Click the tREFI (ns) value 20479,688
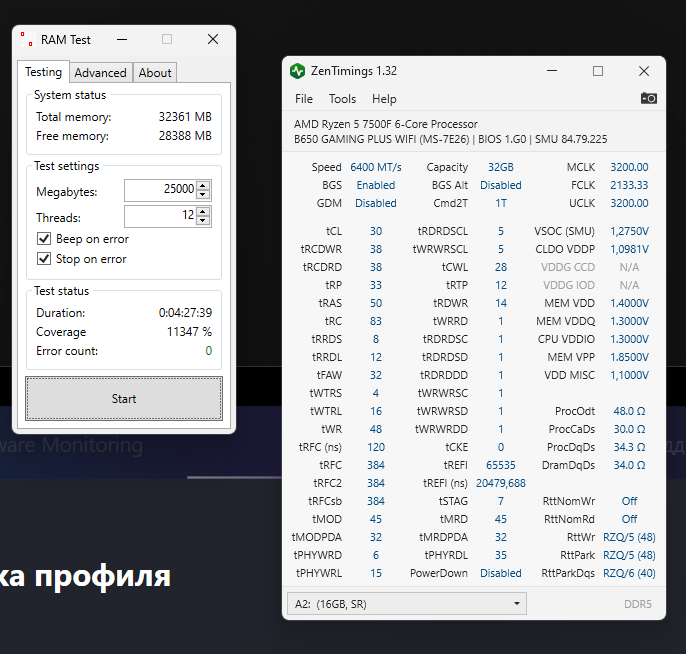This screenshot has width=686, height=654. [x=500, y=483]
